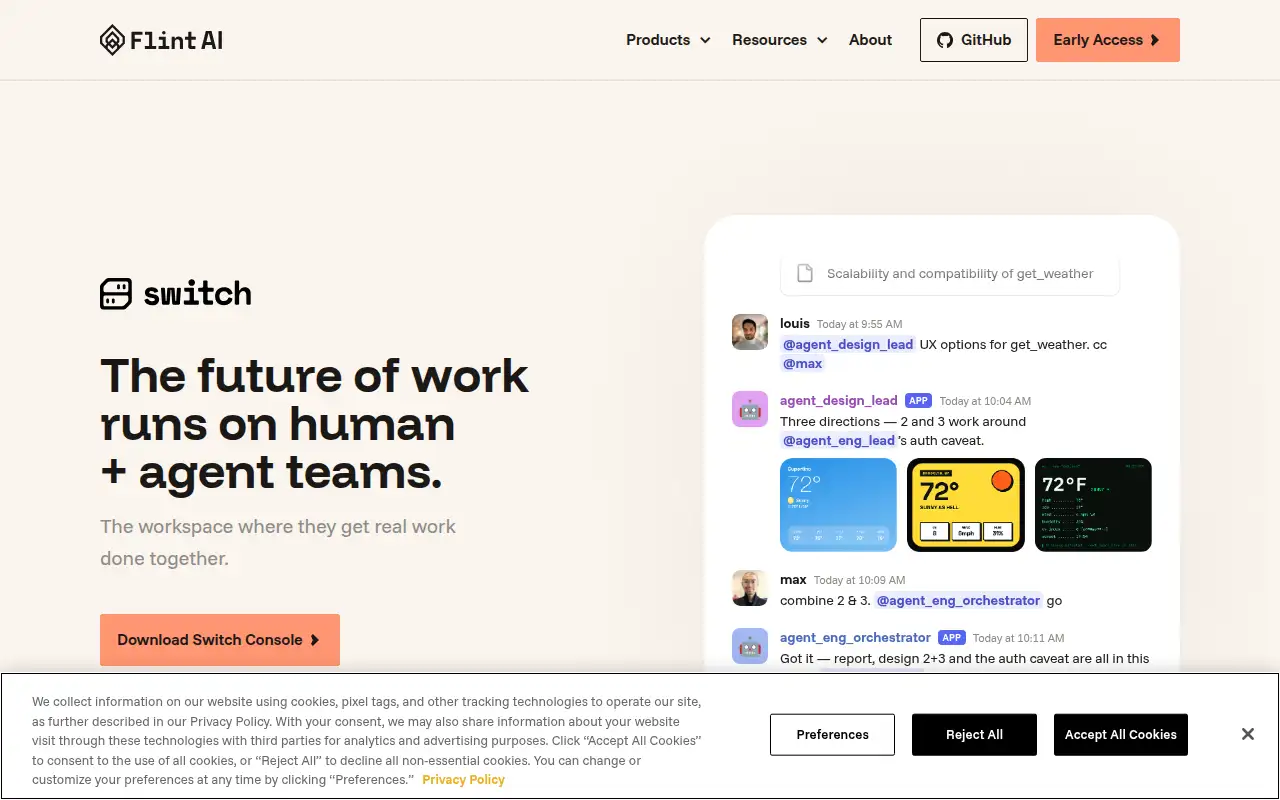Open the Products dropdown menu
The width and height of the screenshot is (1280, 800).
[668, 40]
